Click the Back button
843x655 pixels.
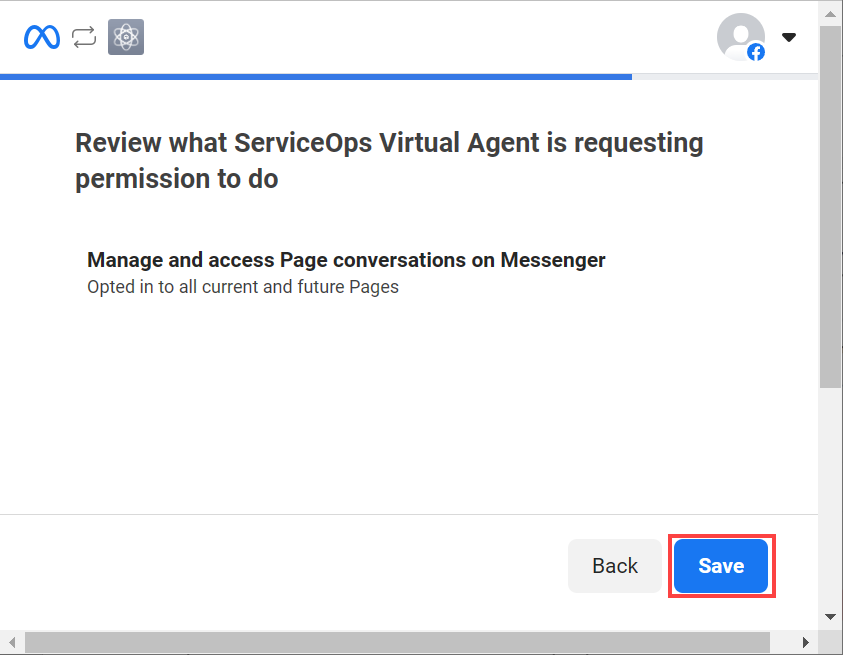[x=615, y=566]
